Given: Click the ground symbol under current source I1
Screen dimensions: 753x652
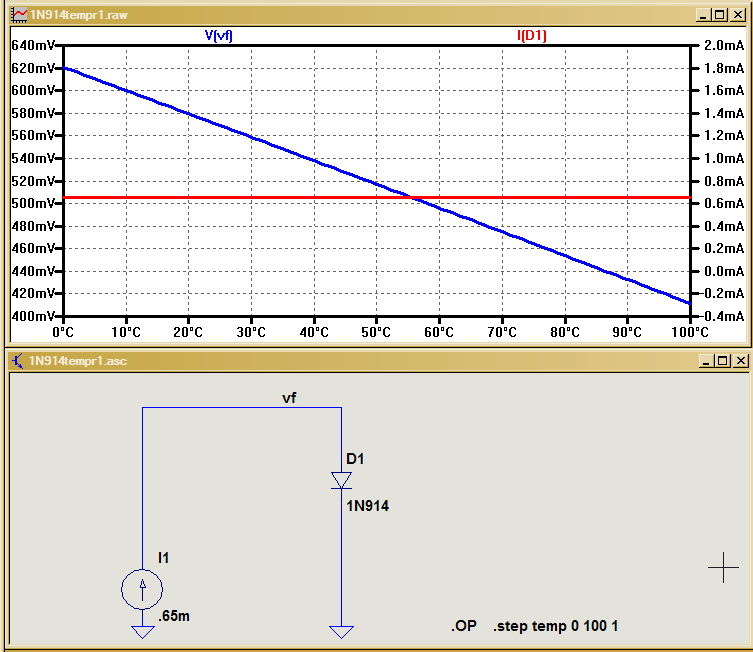Looking at the screenshot, I should pos(143,632).
